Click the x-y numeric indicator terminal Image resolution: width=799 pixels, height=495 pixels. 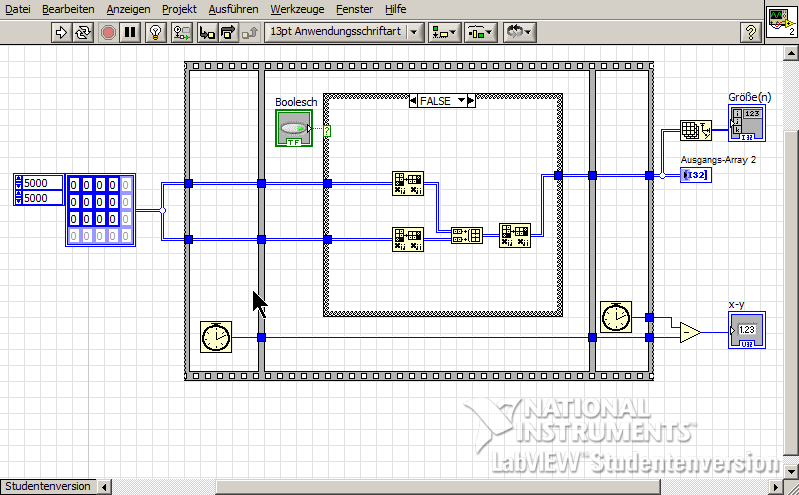tap(748, 330)
